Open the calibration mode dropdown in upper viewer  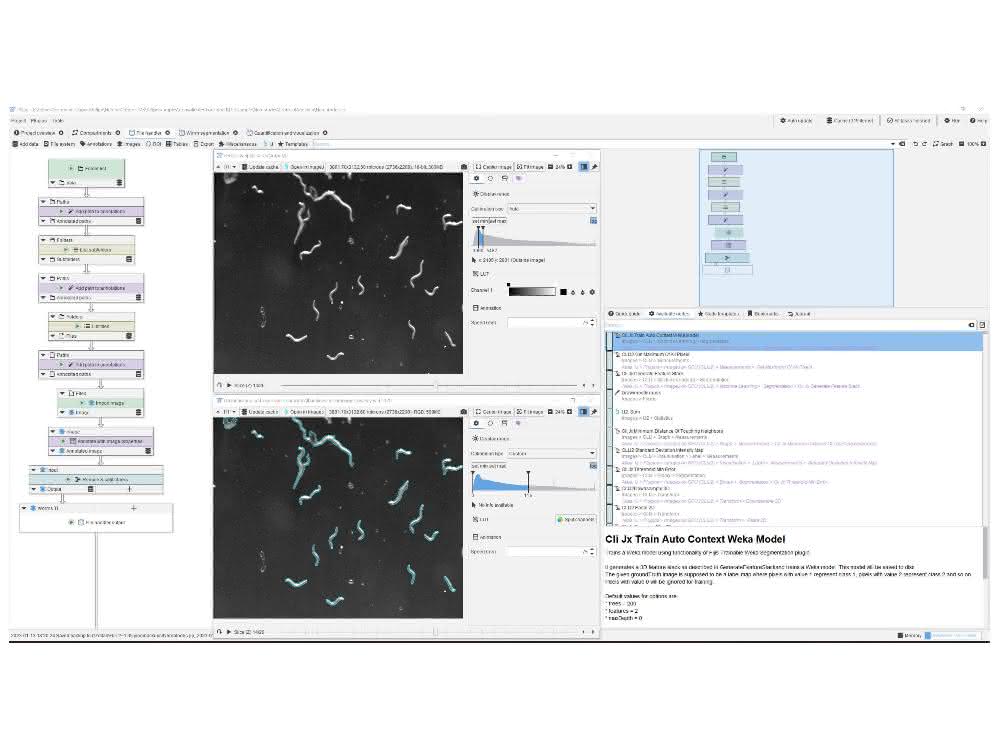pos(552,209)
